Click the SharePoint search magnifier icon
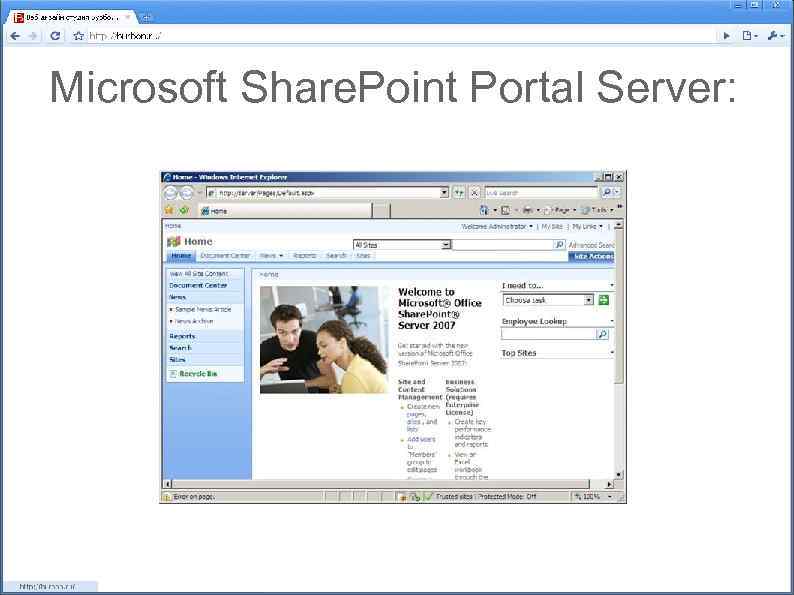 (560, 245)
